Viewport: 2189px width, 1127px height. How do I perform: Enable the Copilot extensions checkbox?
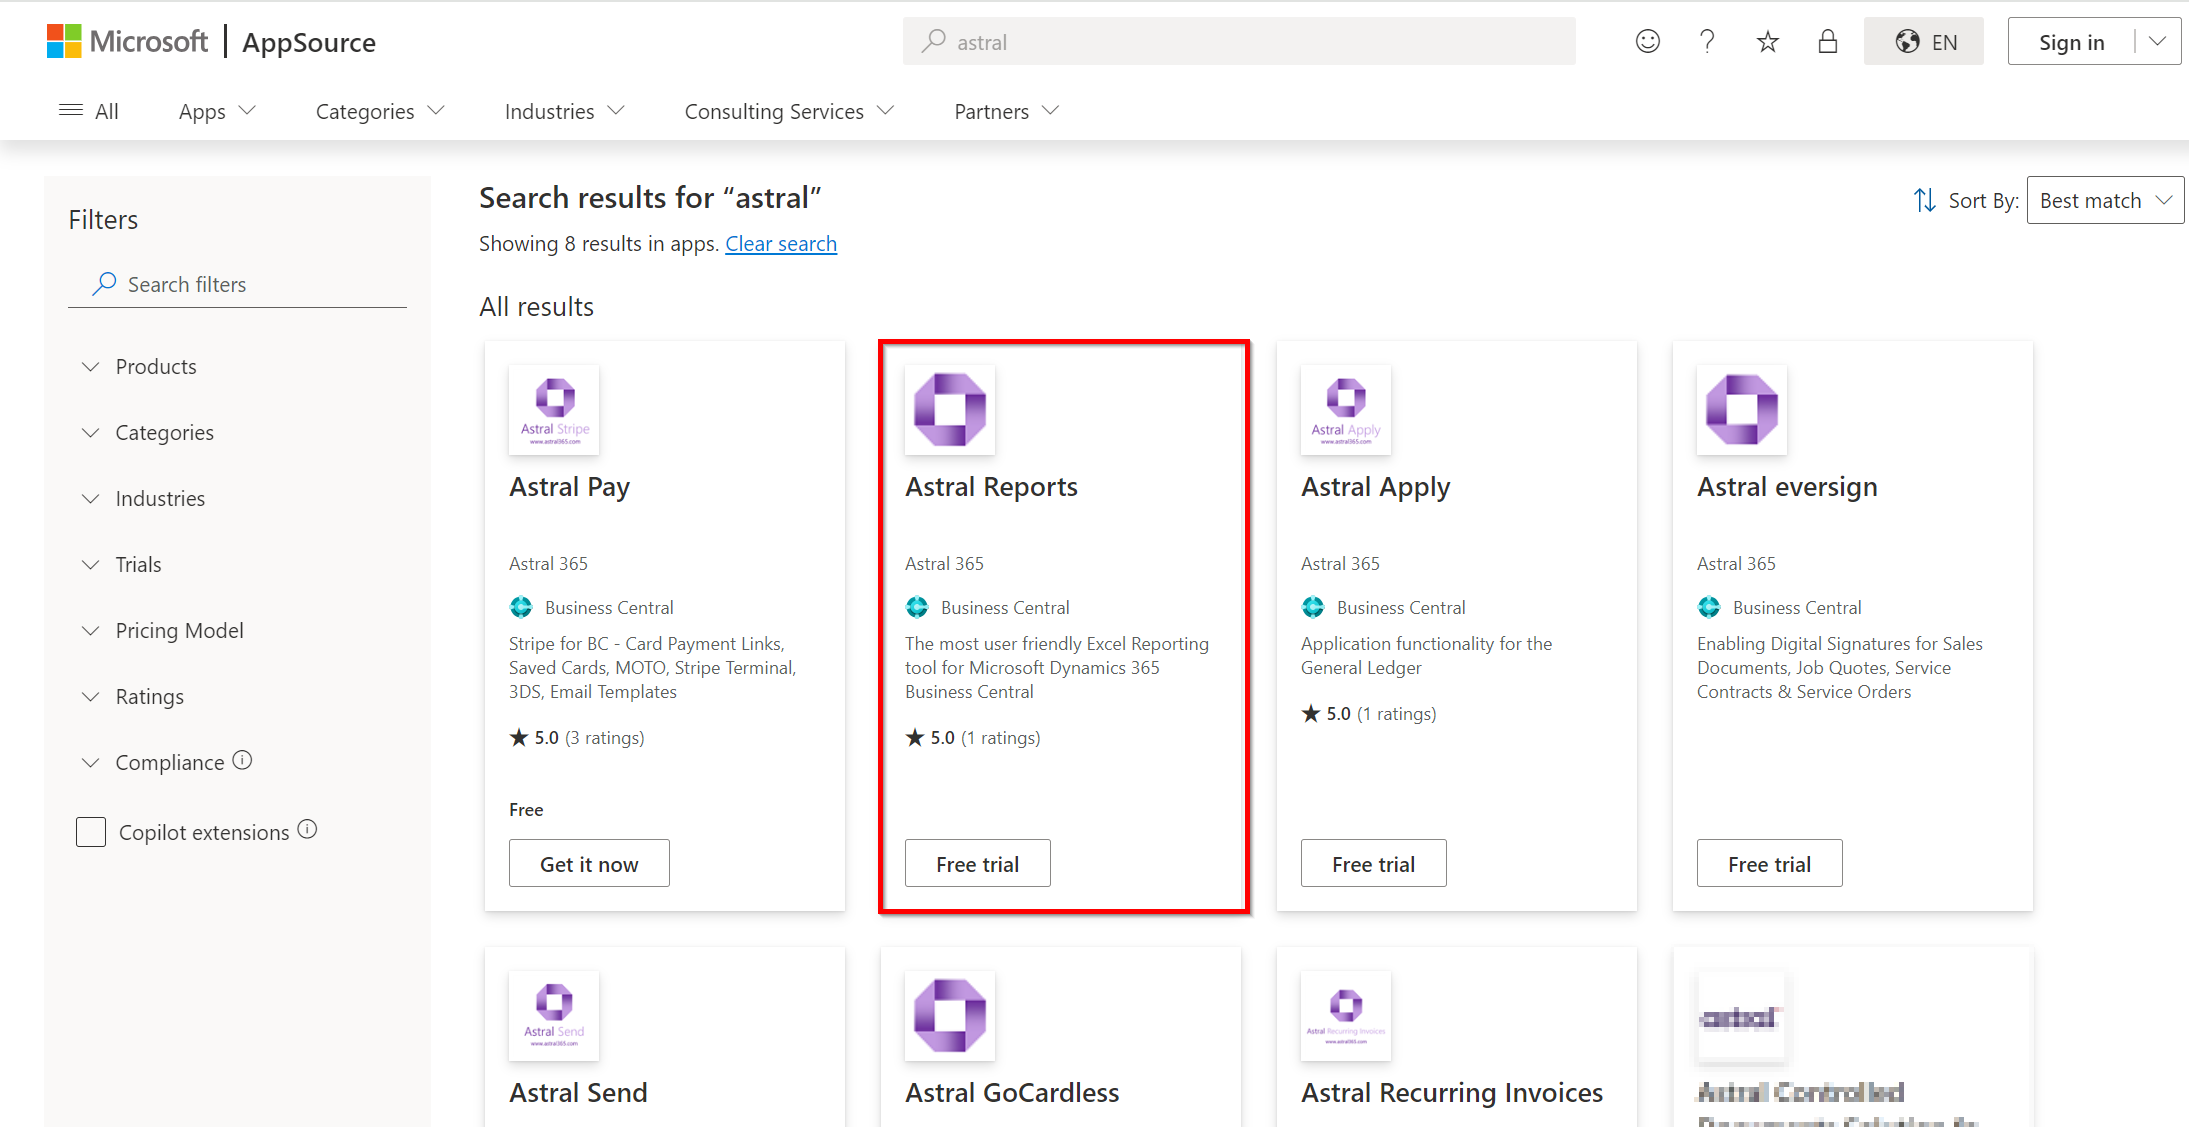click(91, 832)
